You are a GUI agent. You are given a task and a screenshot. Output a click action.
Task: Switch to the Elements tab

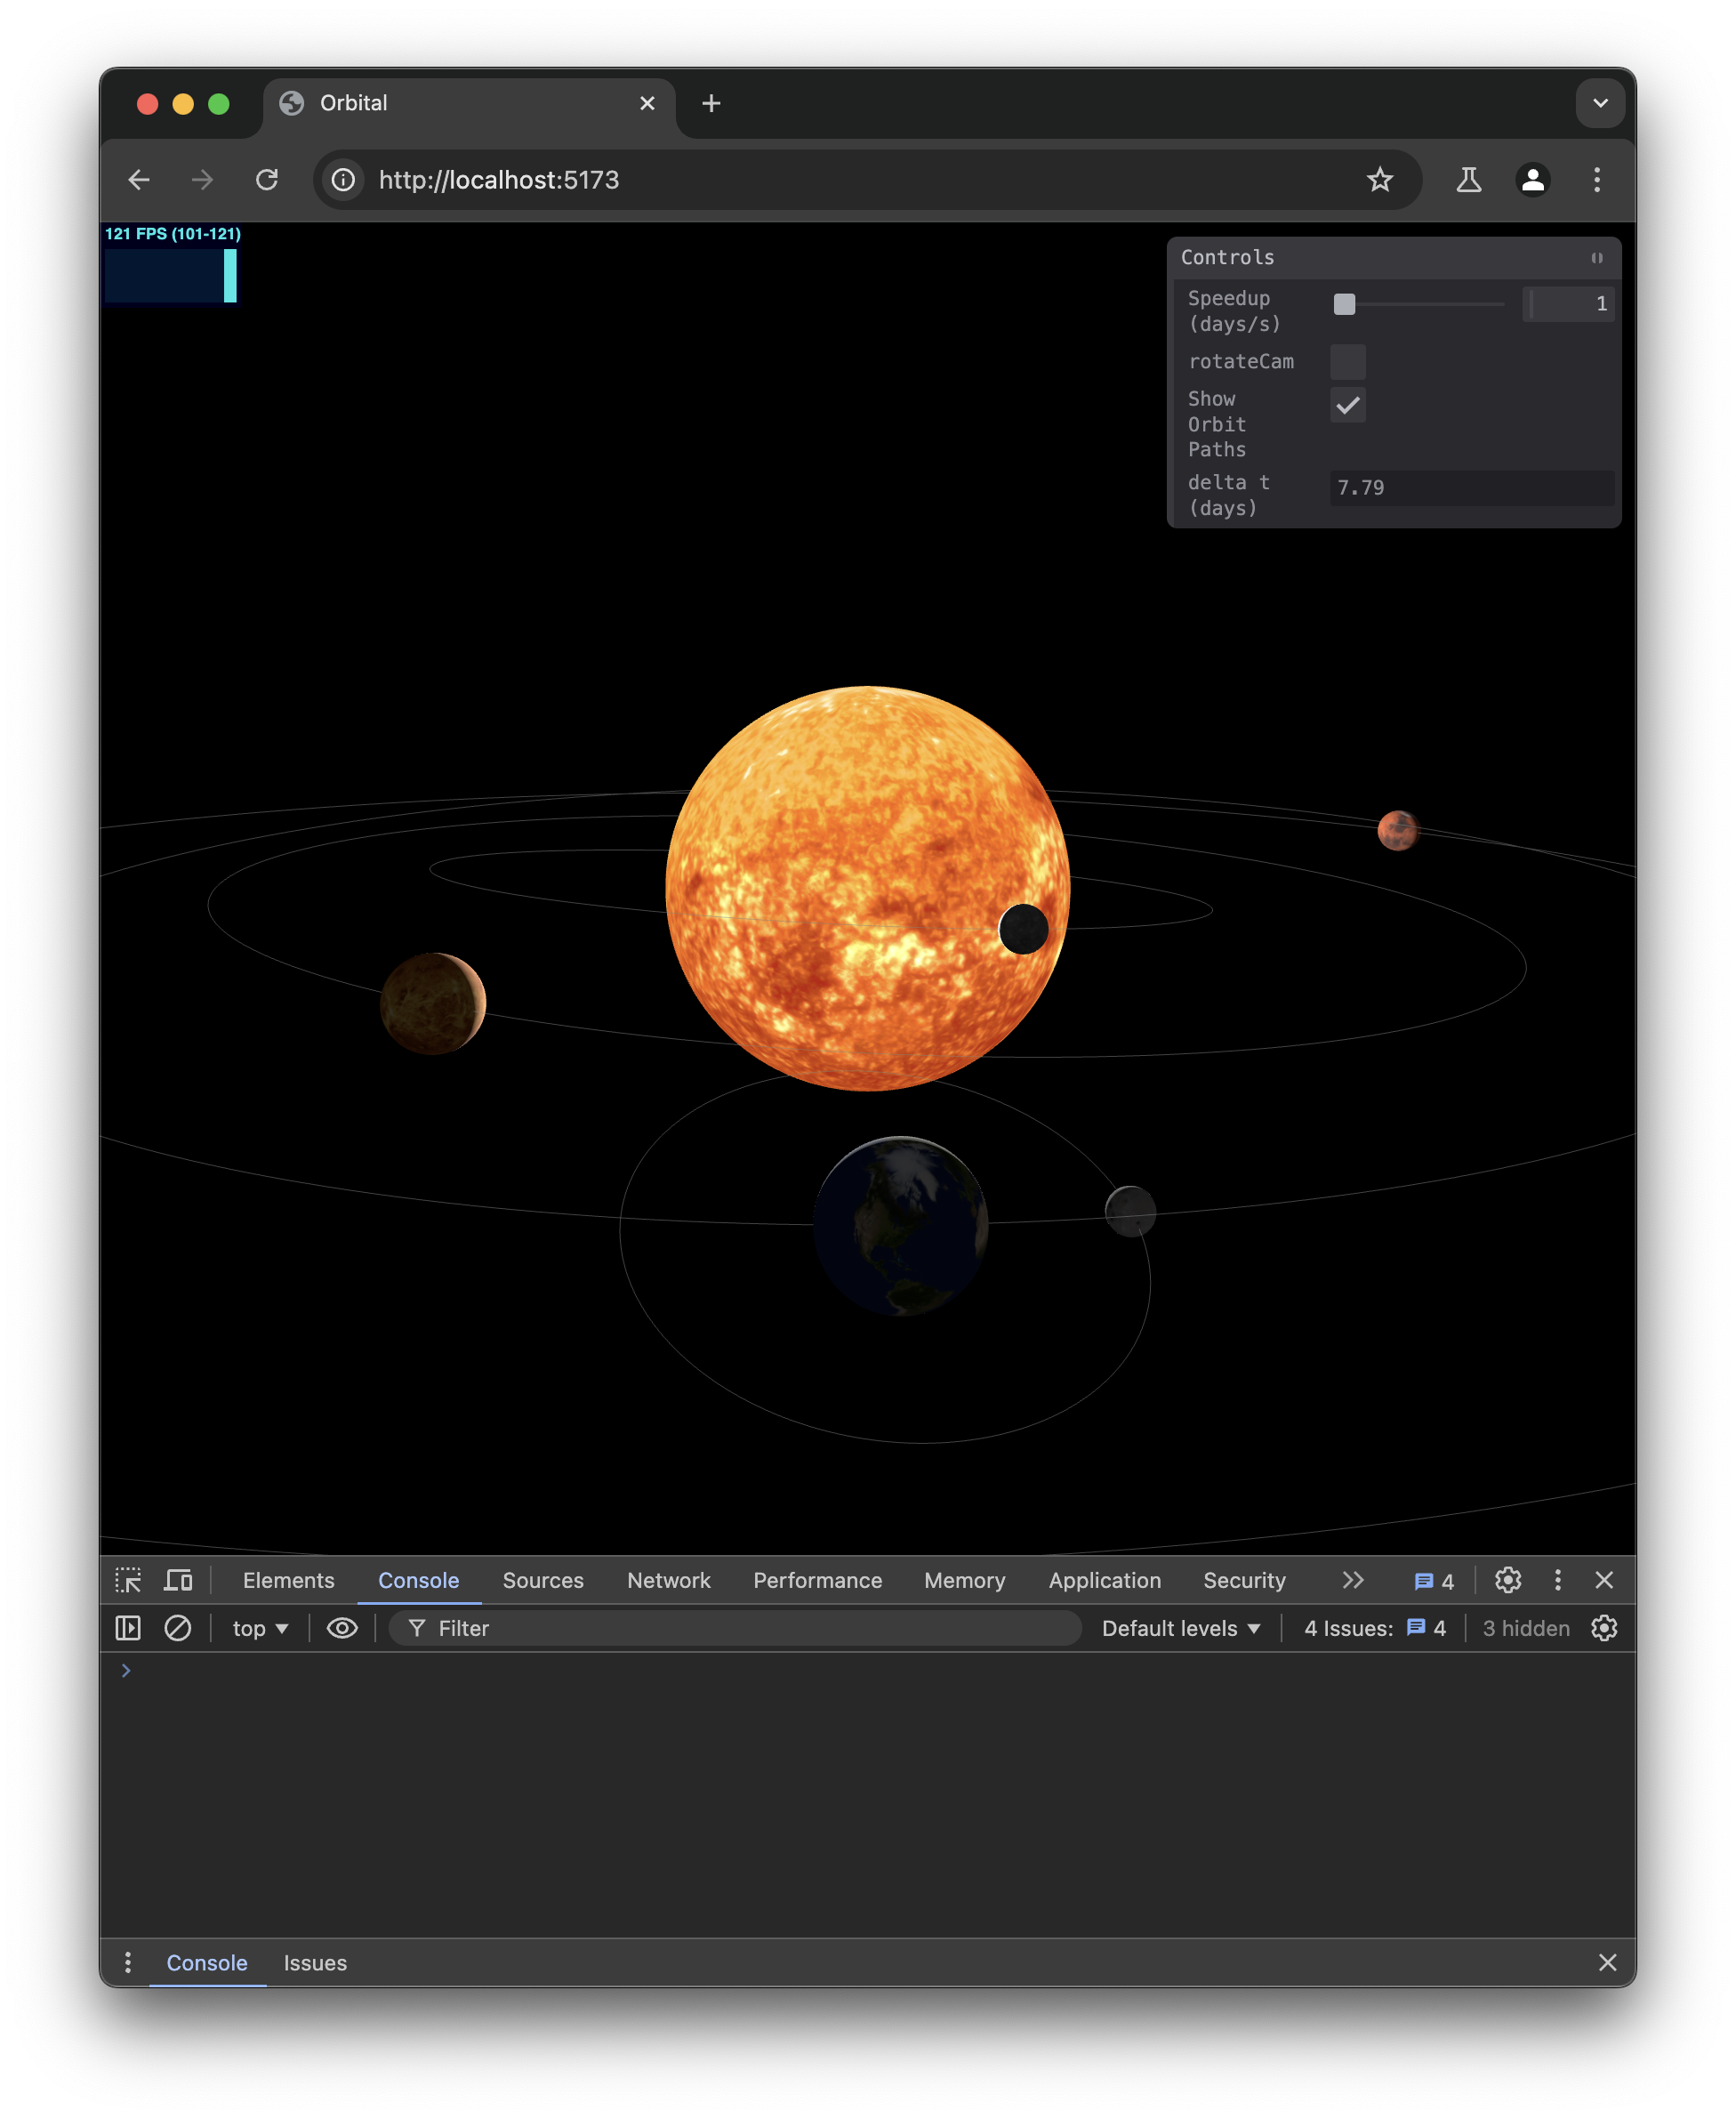click(289, 1580)
